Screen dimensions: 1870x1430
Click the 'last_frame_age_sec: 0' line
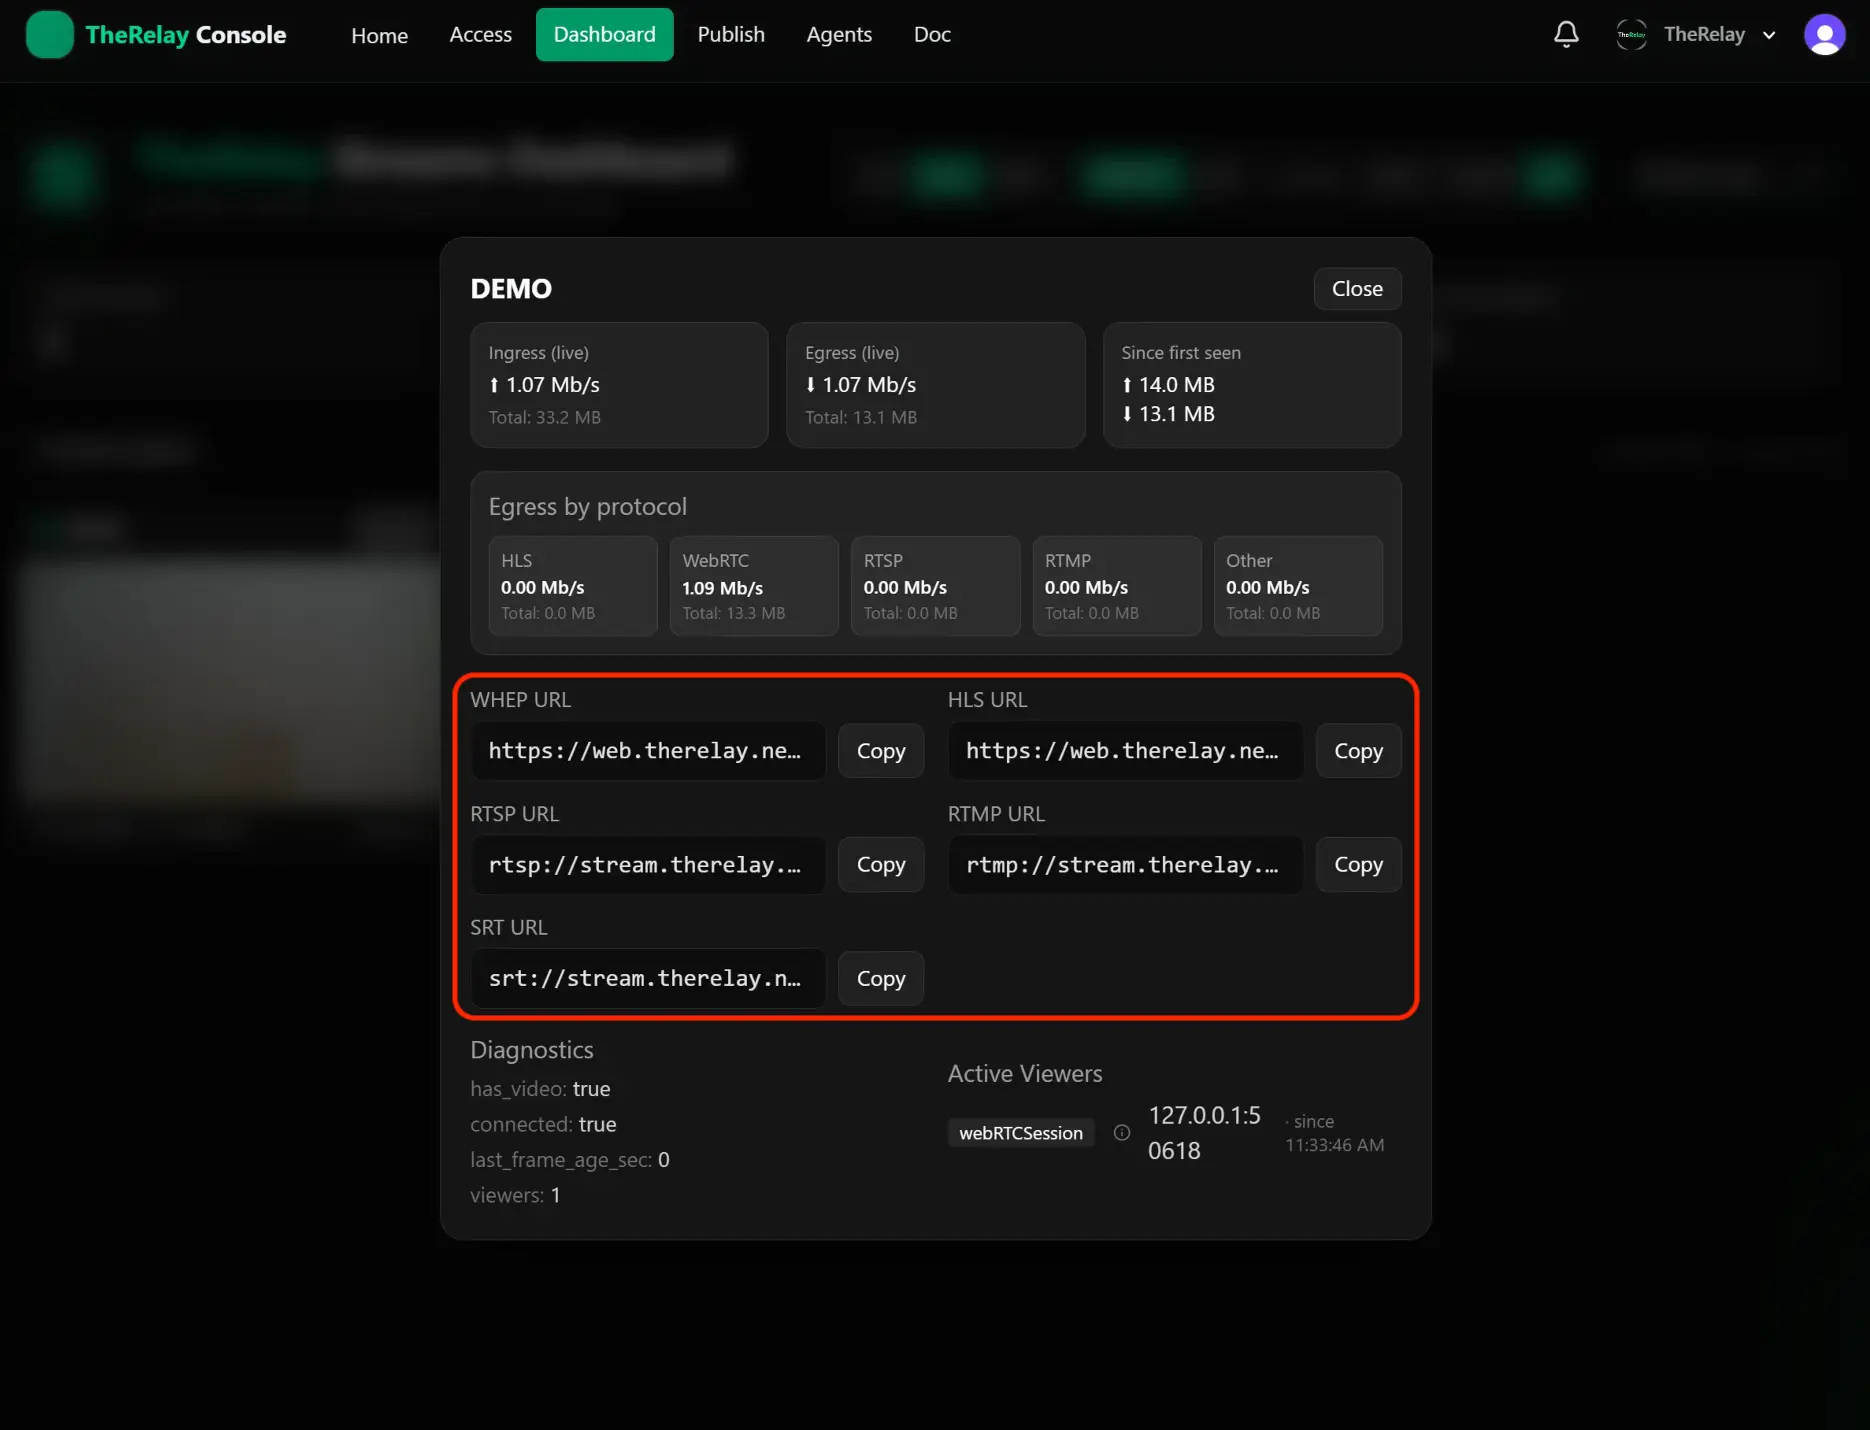click(x=570, y=1160)
